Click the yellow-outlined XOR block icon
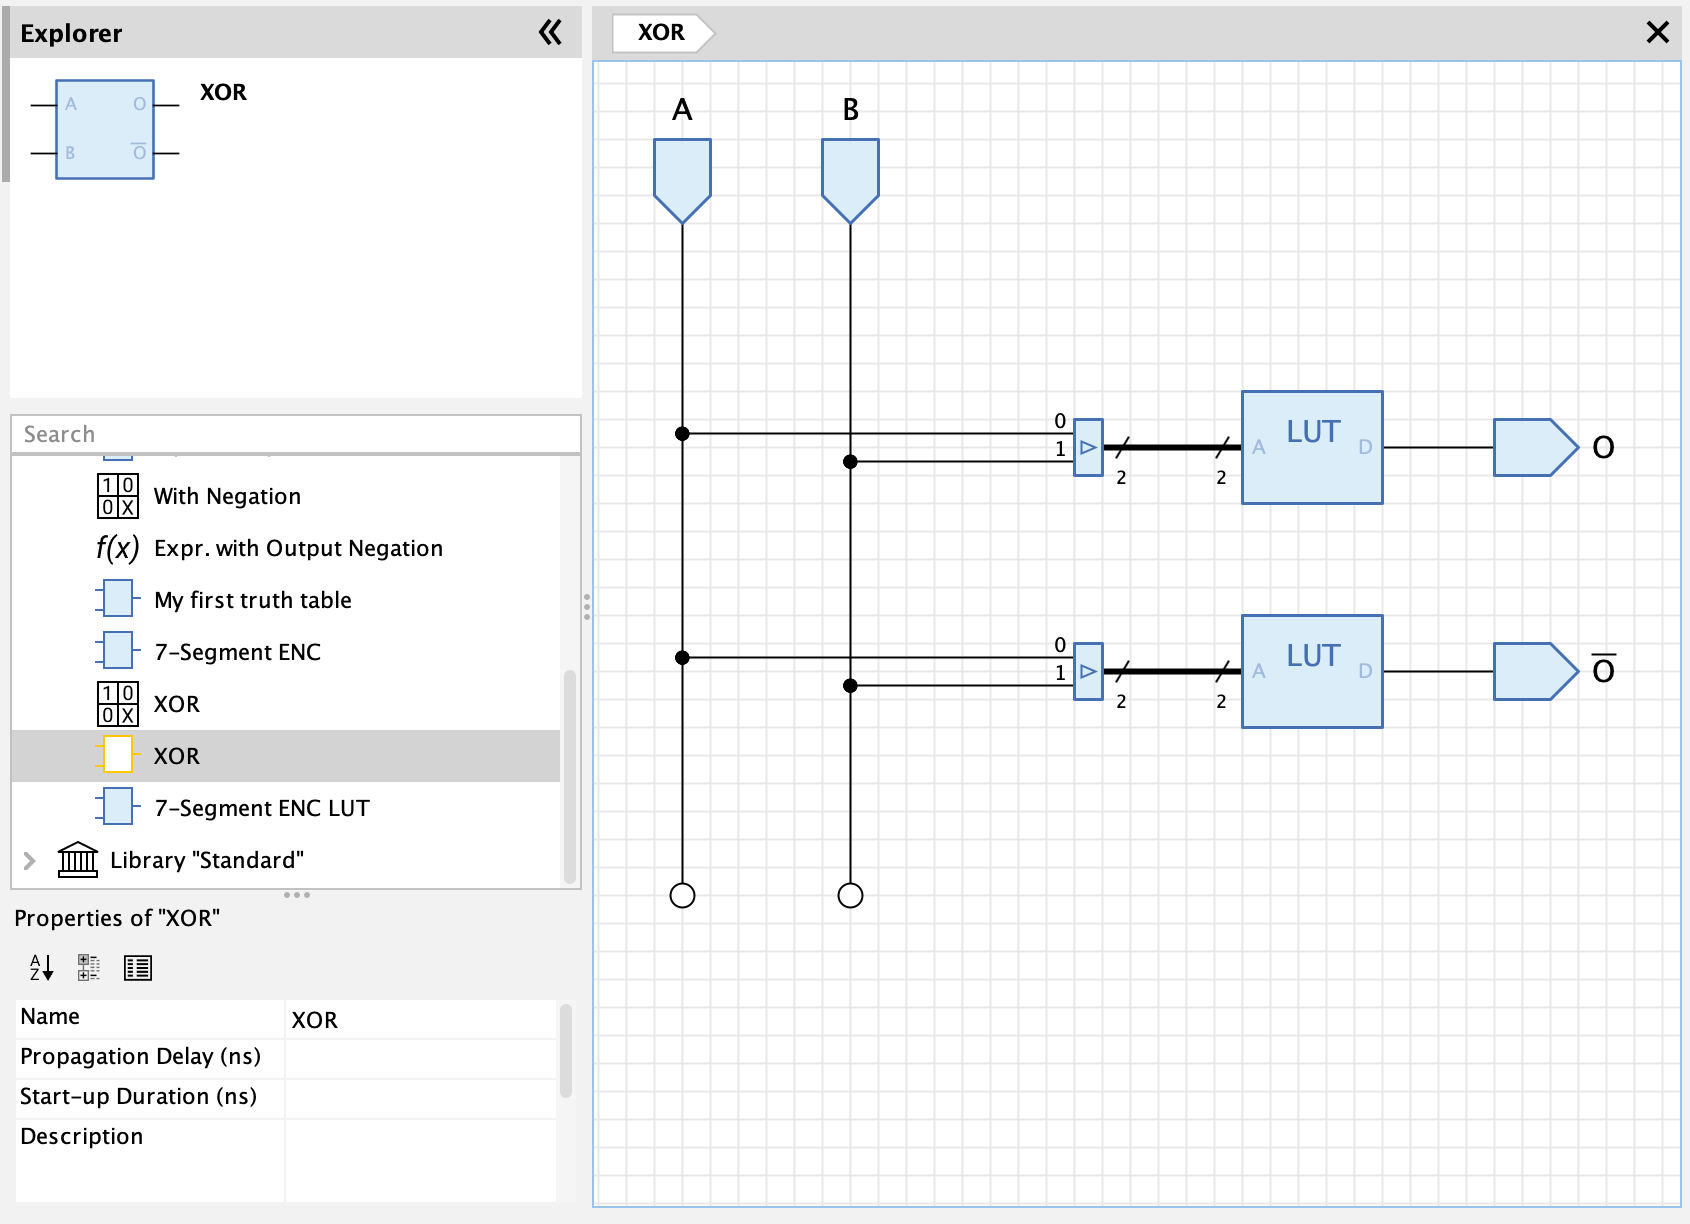1690x1224 pixels. (118, 755)
